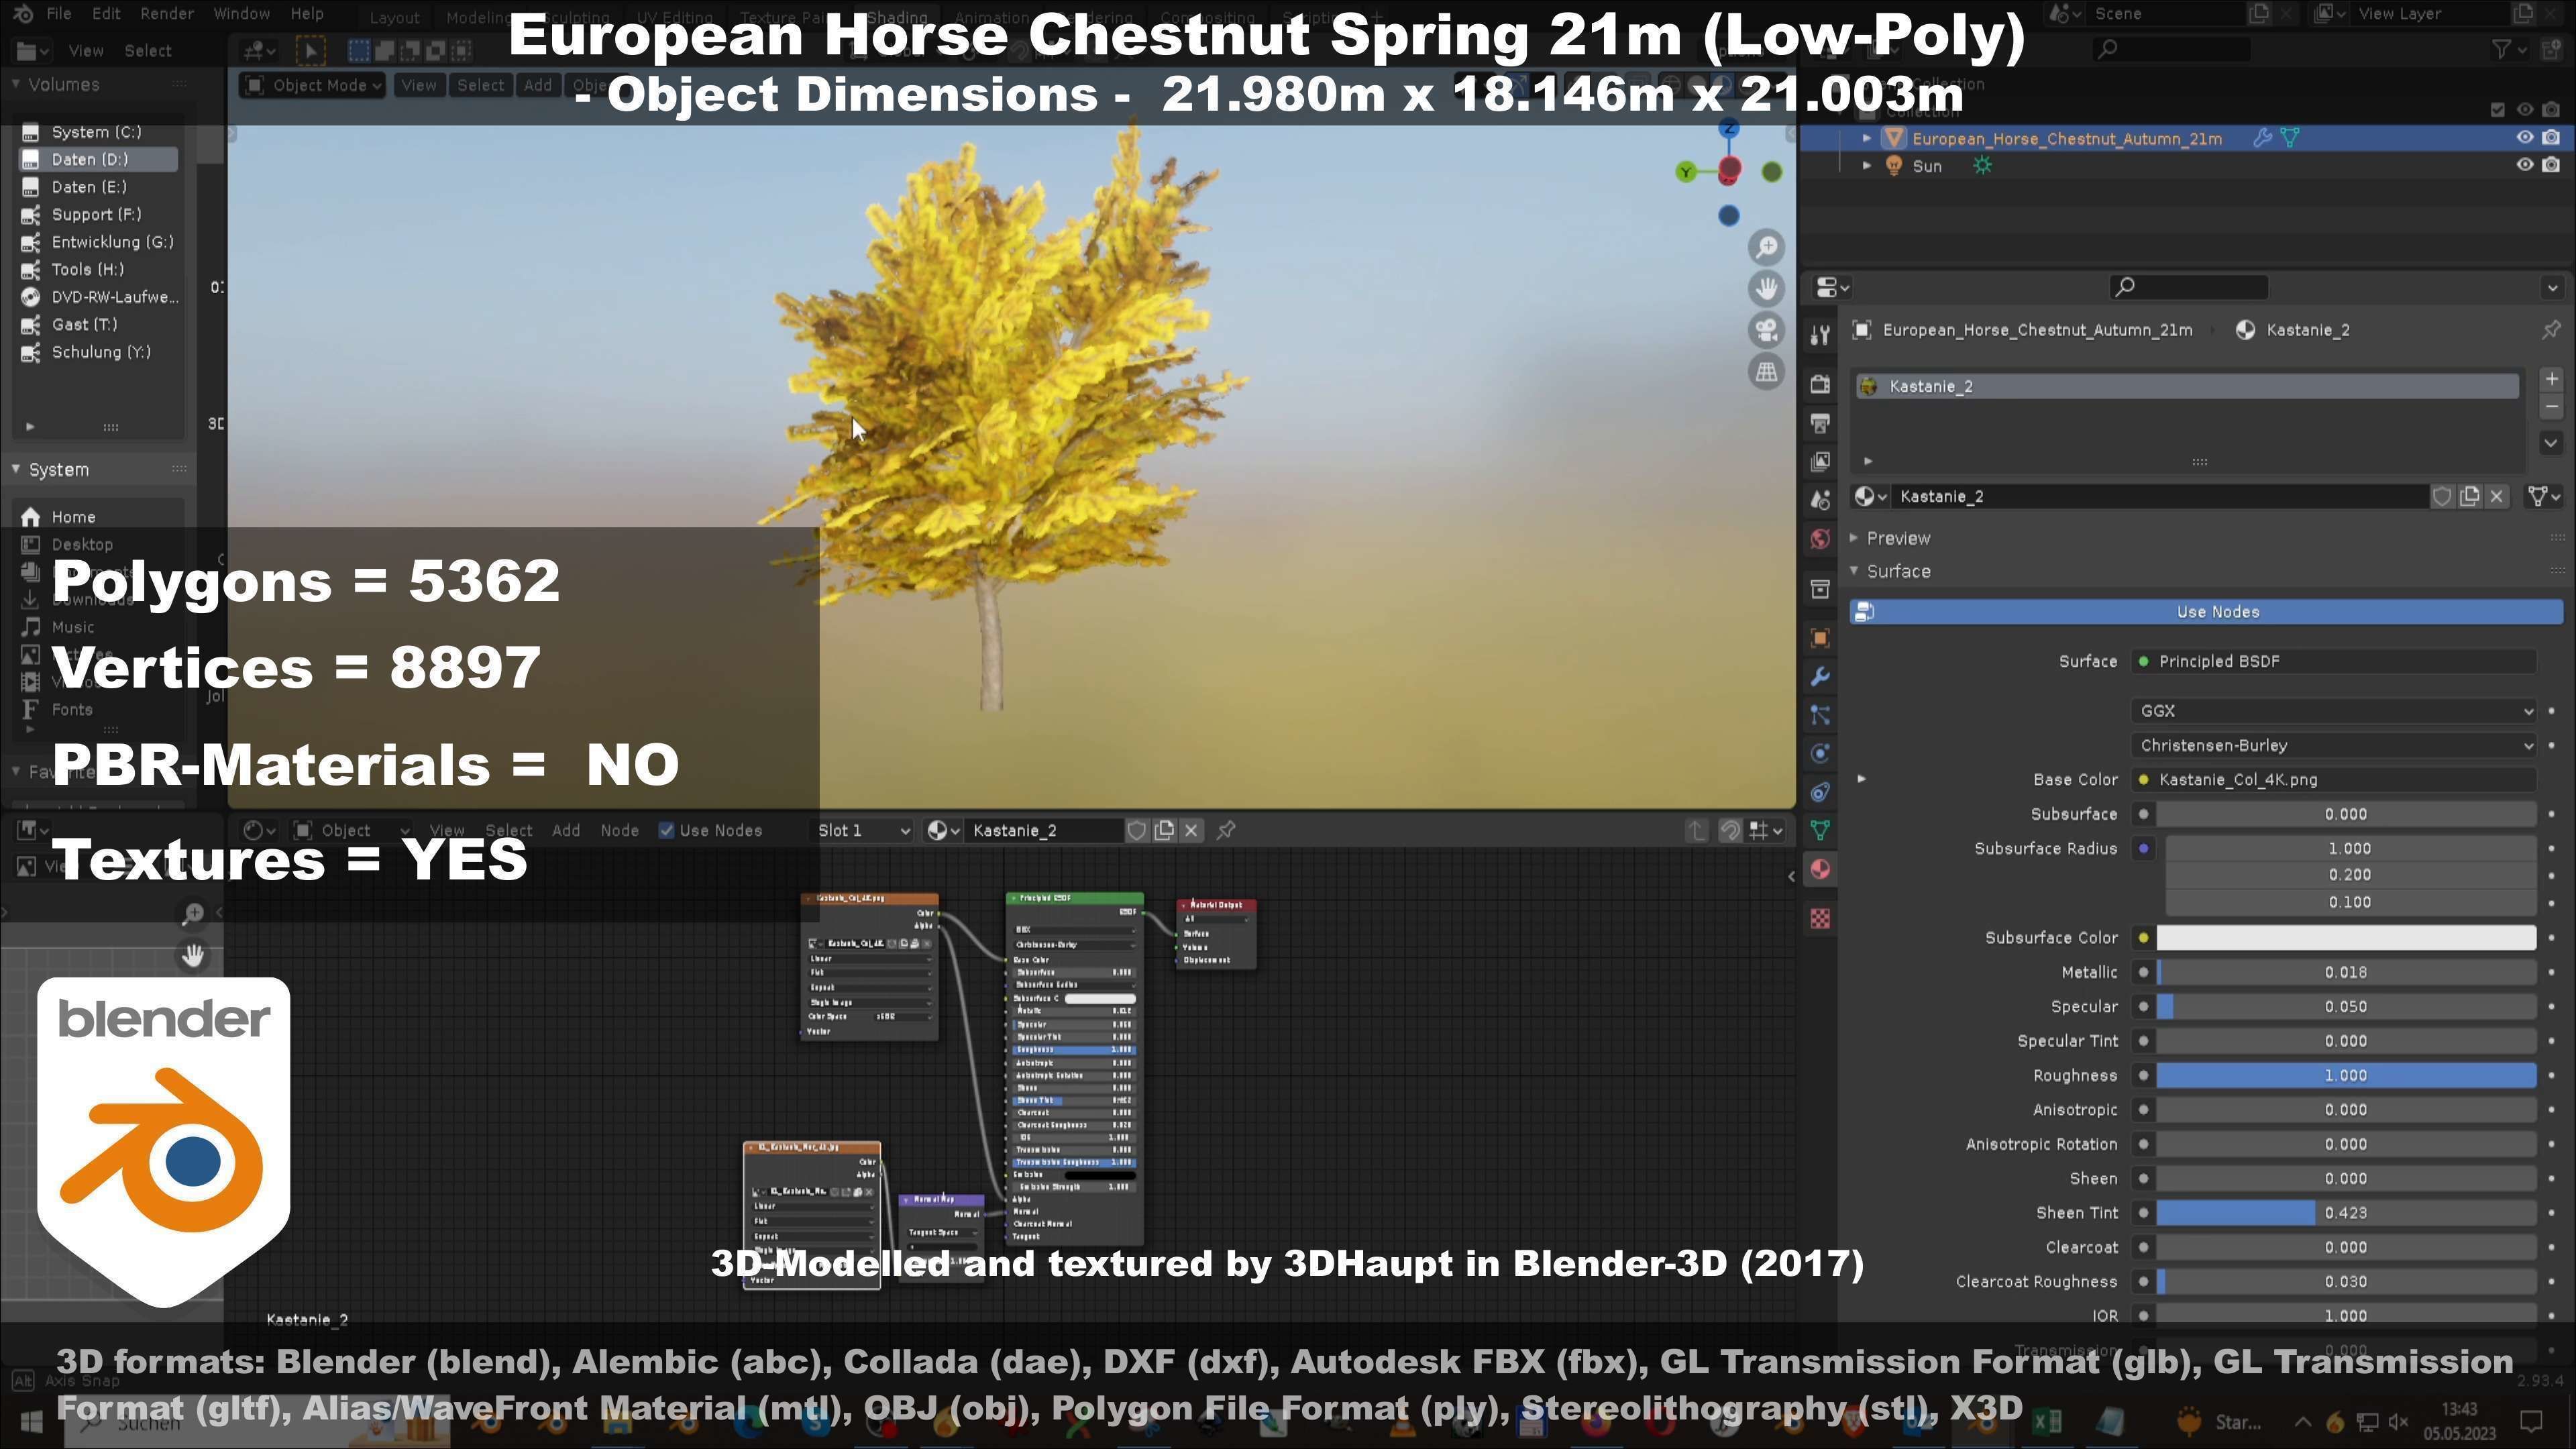Open the GGX distribution dropdown
2576x1449 pixels.
click(2334, 711)
